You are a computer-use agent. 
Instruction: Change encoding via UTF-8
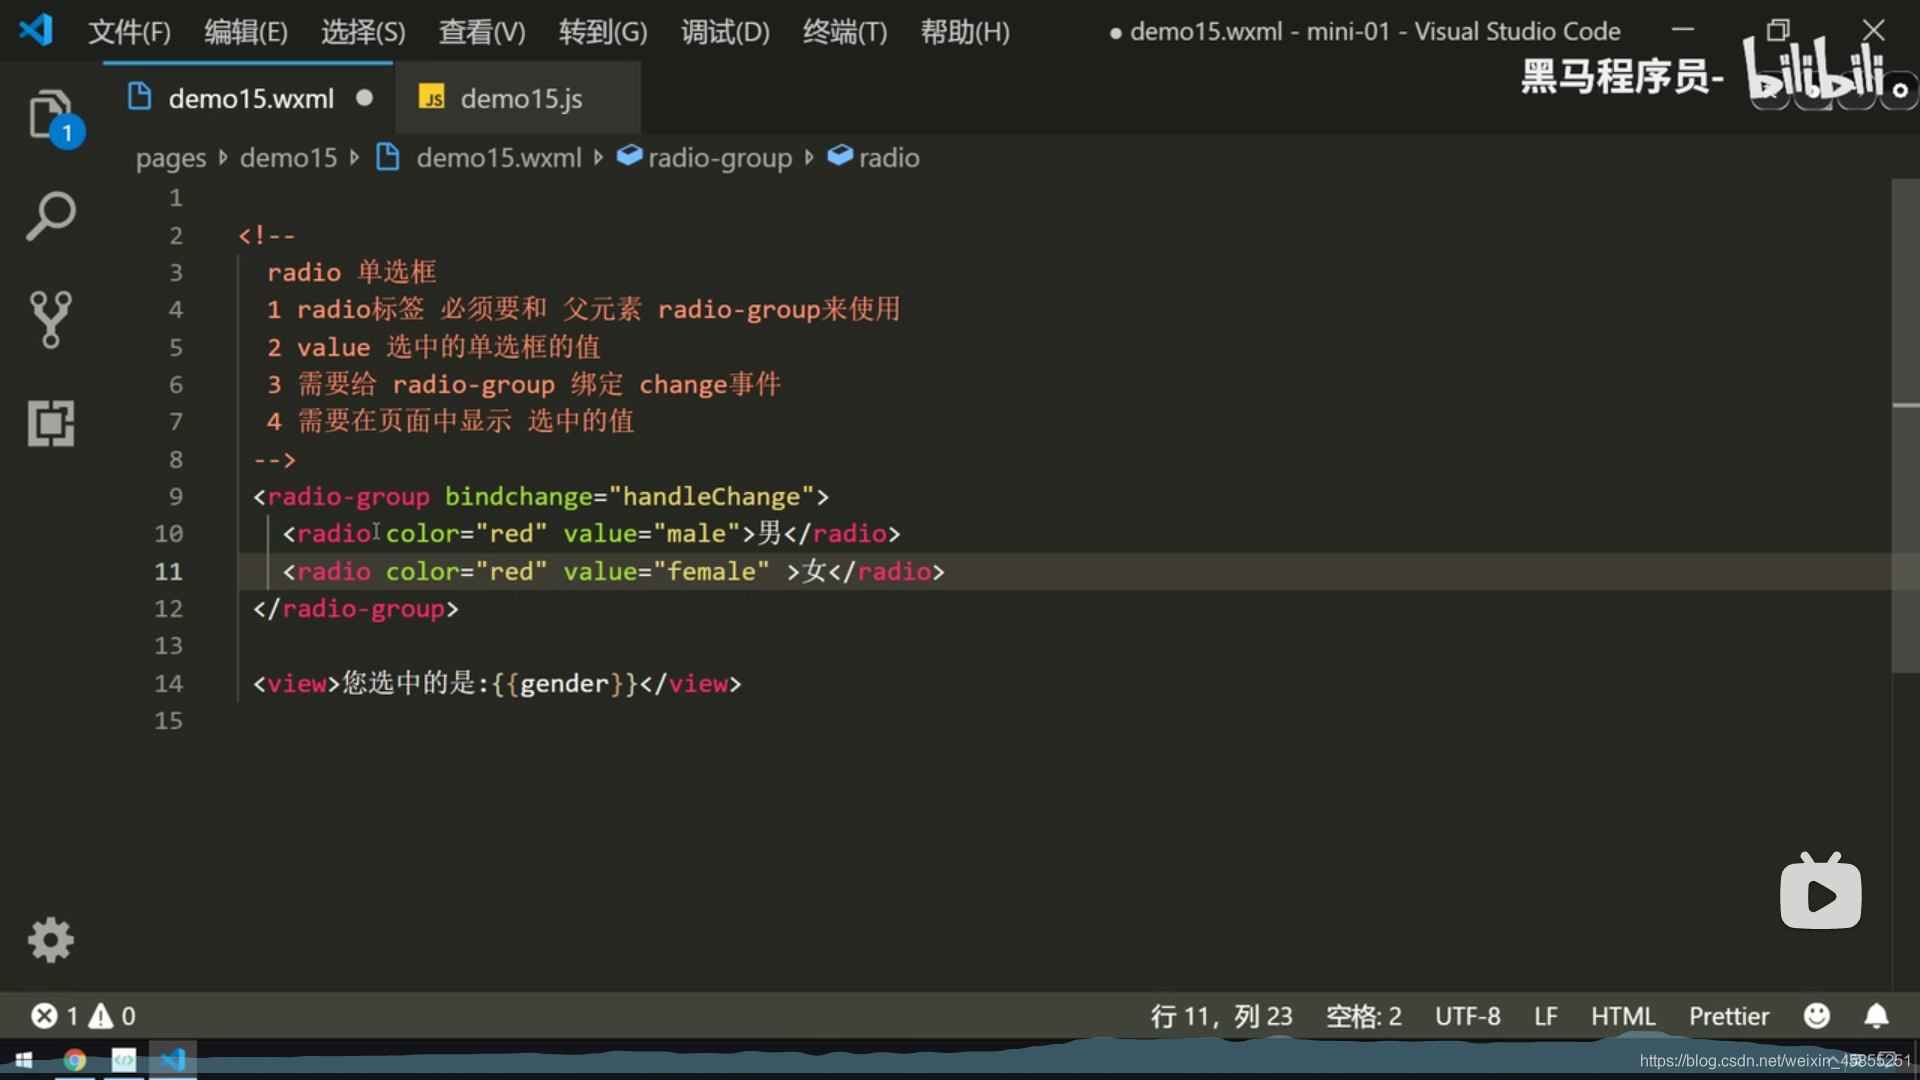tap(1468, 1016)
